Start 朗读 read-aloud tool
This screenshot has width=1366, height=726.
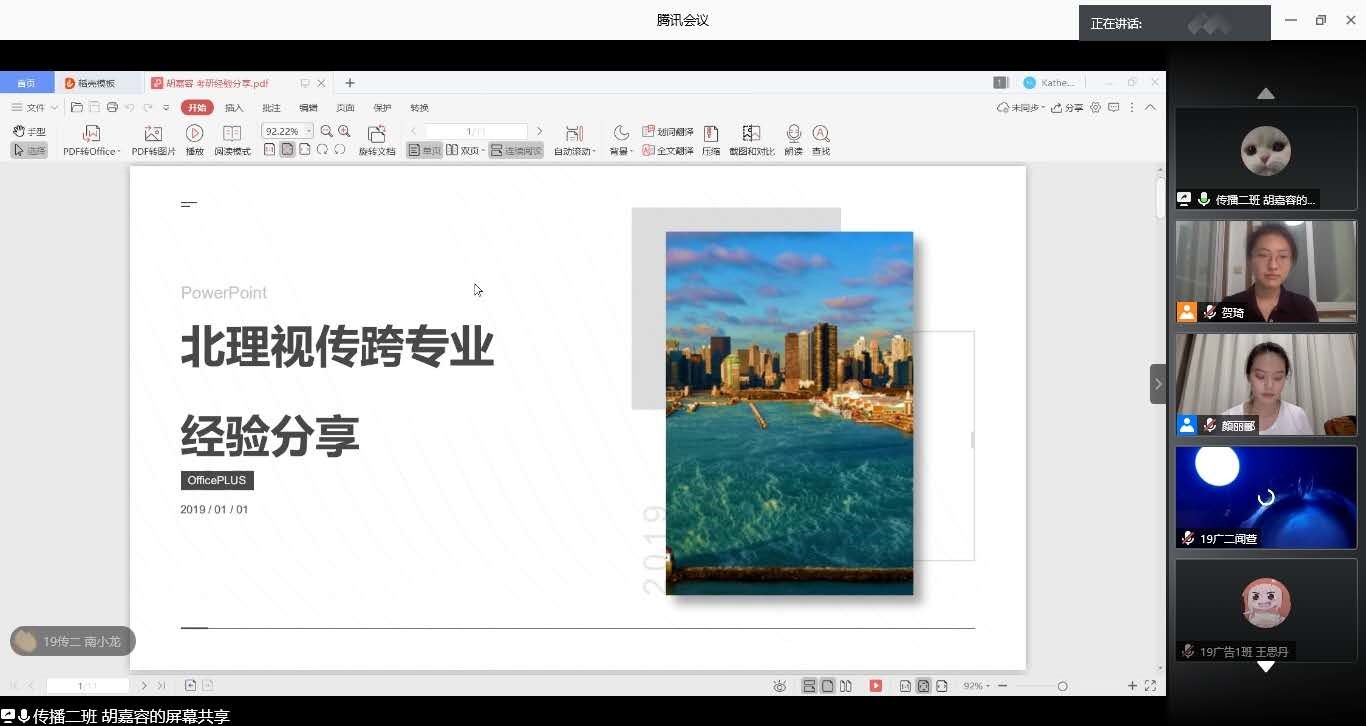(793, 134)
